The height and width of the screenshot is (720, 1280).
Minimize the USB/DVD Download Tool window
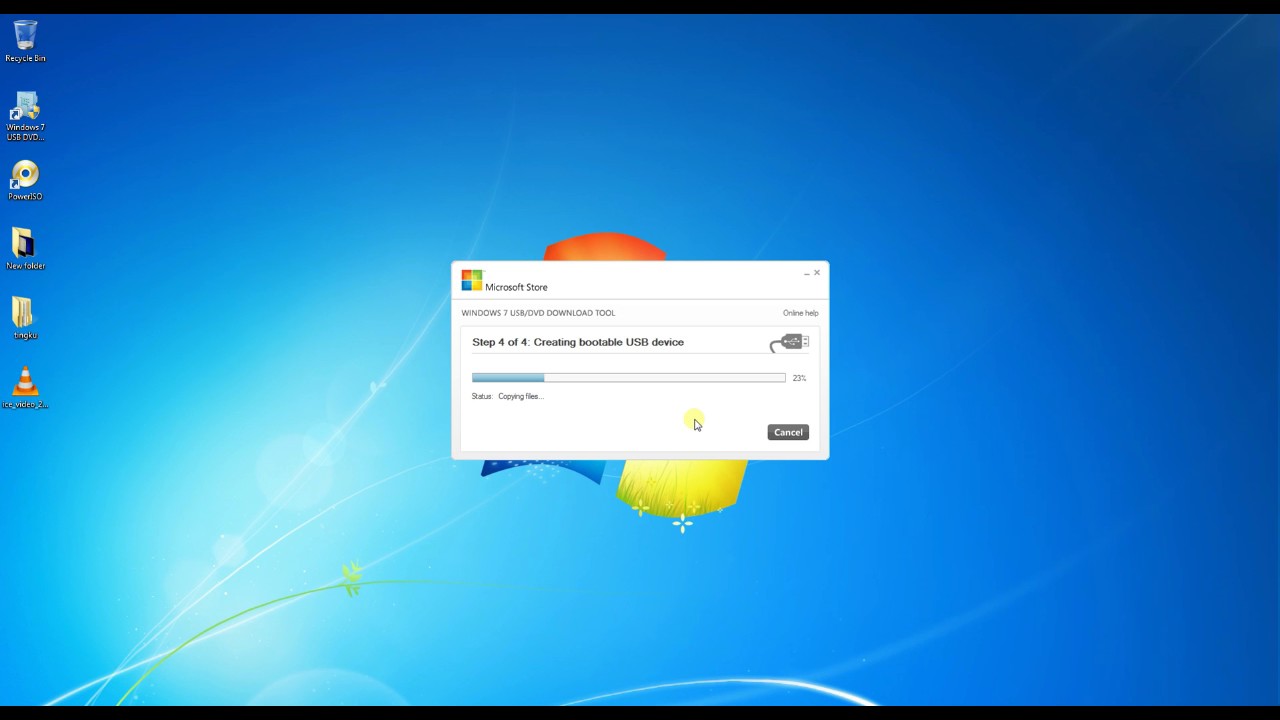point(806,273)
